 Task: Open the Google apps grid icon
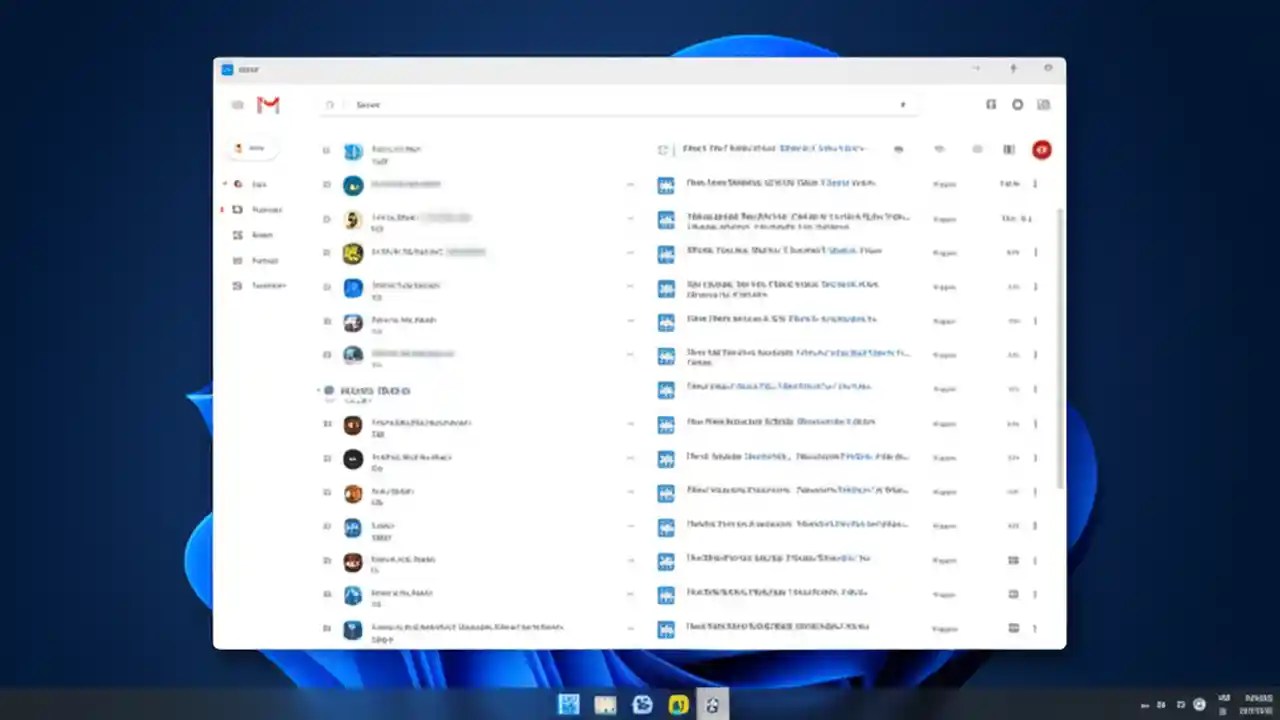click(x=1044, y=104)
